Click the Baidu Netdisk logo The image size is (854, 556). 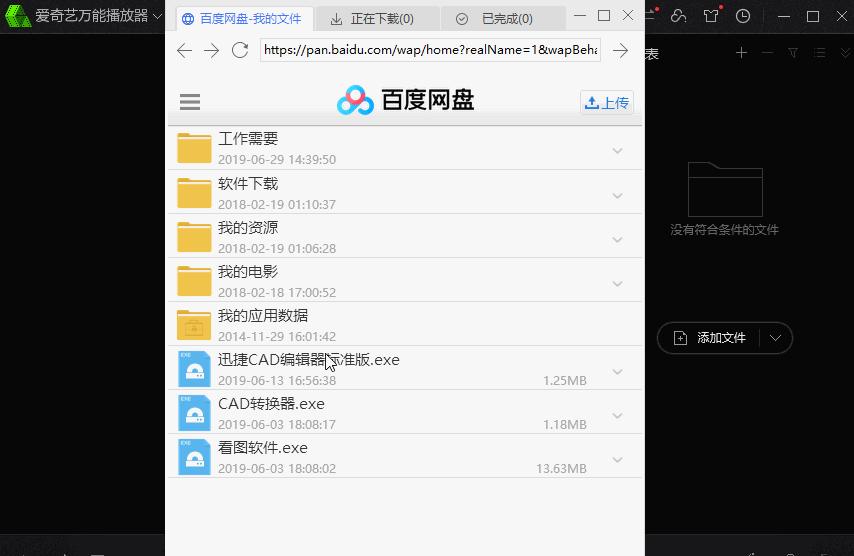click(x=405, y=100)
